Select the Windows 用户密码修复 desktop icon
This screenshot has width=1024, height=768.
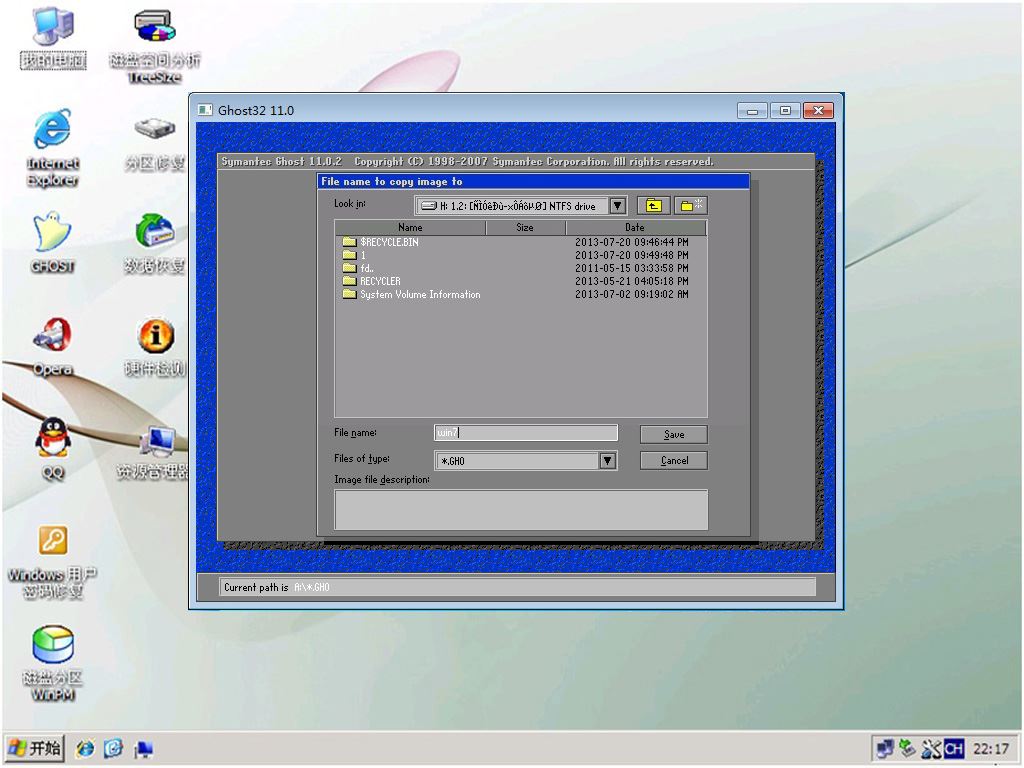53,562
